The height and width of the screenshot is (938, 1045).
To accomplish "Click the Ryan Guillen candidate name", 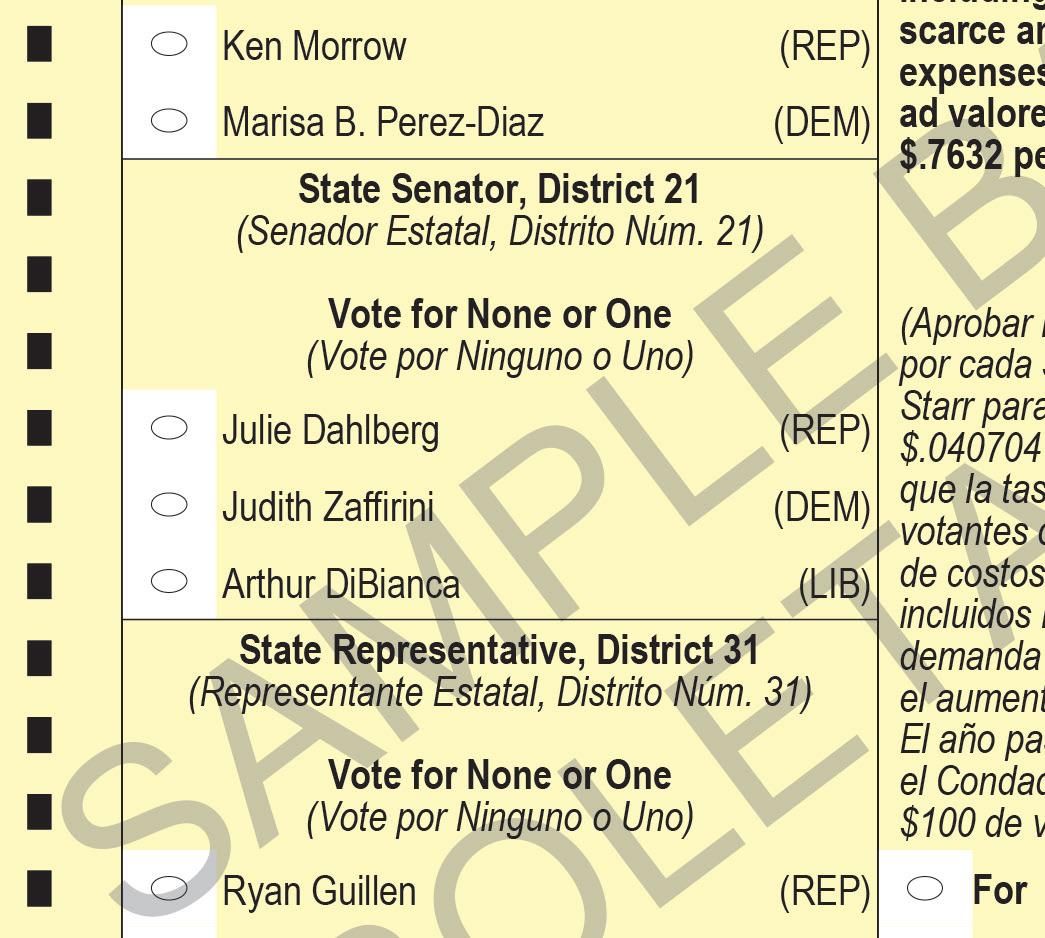I will (319, 890).
